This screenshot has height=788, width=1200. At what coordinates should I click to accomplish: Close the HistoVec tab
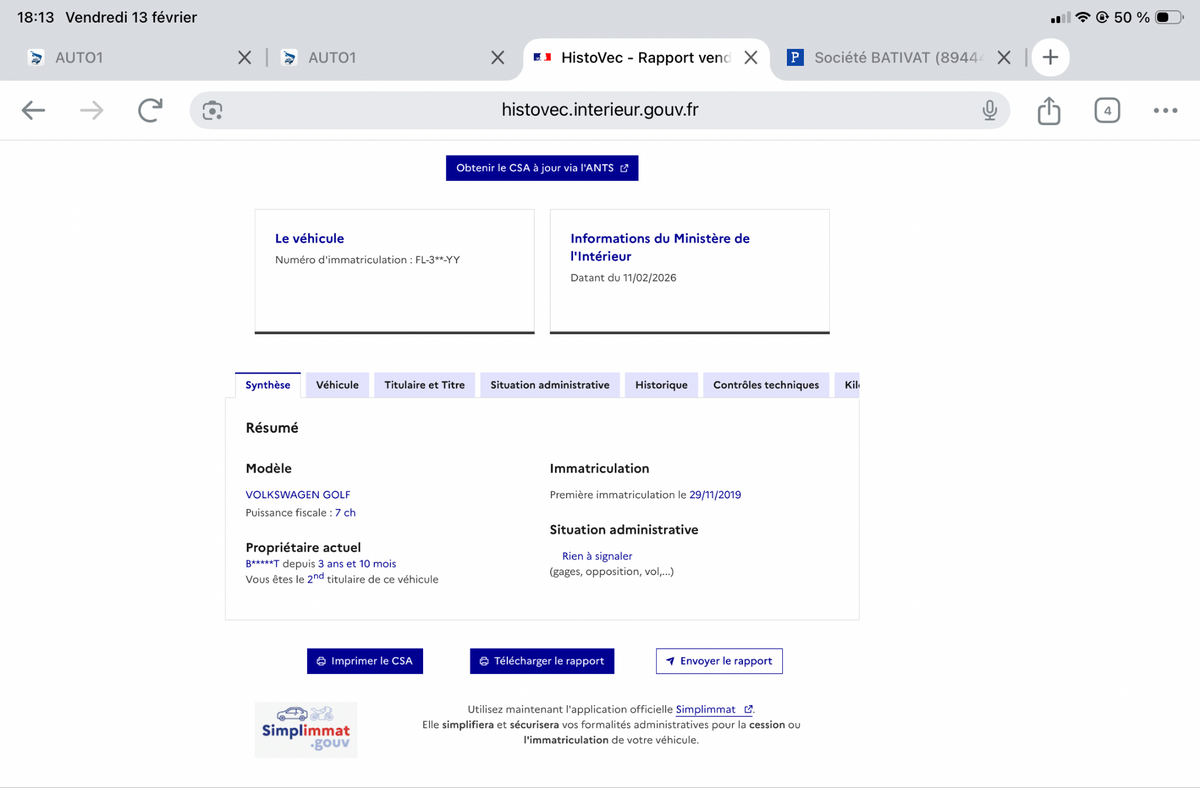pyautogui.click(x=751, y=58)
